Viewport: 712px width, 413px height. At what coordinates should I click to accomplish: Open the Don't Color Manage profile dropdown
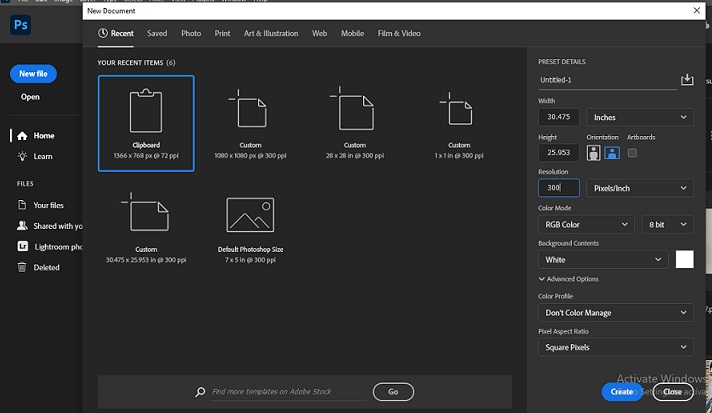click(615, 312)
